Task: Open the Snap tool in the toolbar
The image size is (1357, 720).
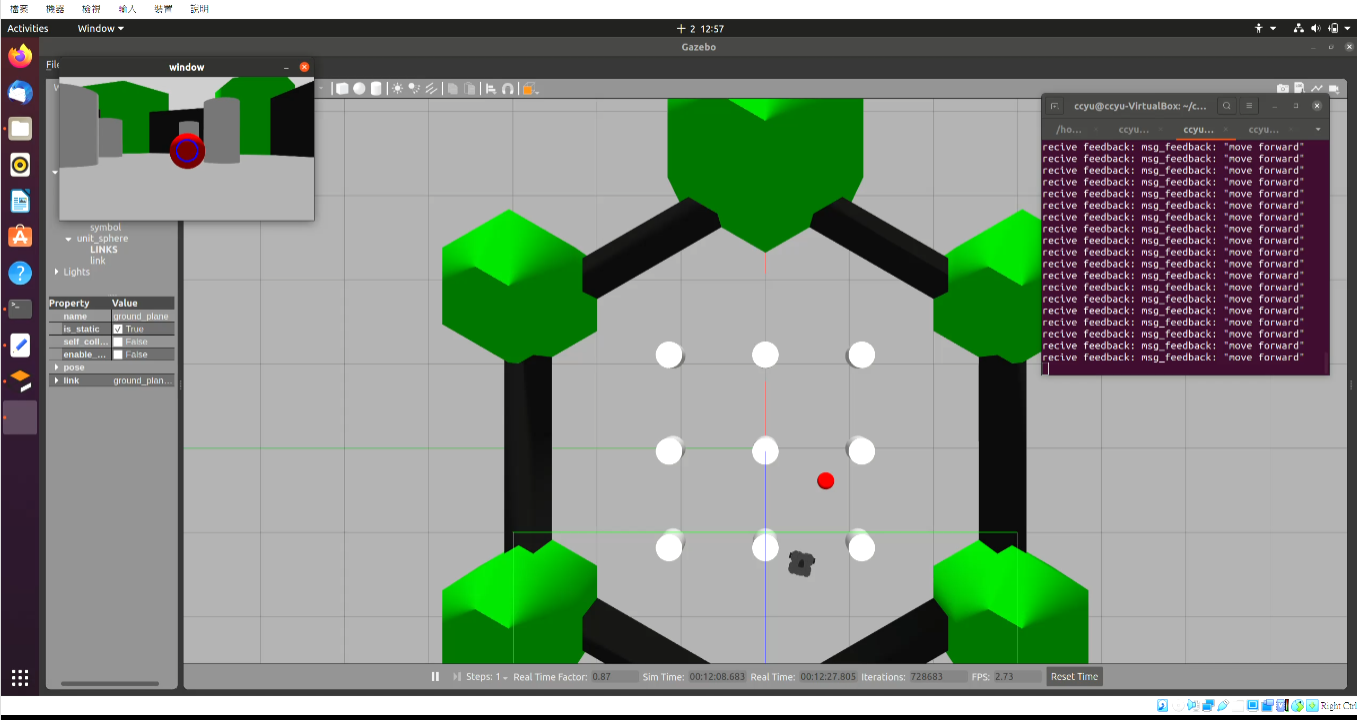Action: coord(508,88)
